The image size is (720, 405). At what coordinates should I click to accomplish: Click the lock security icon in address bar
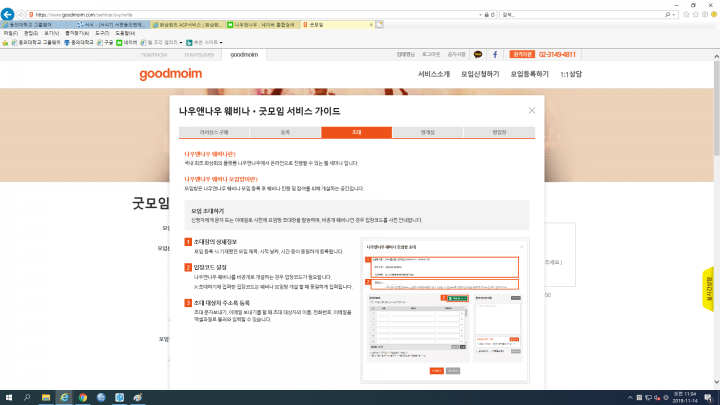click(487, 15)
